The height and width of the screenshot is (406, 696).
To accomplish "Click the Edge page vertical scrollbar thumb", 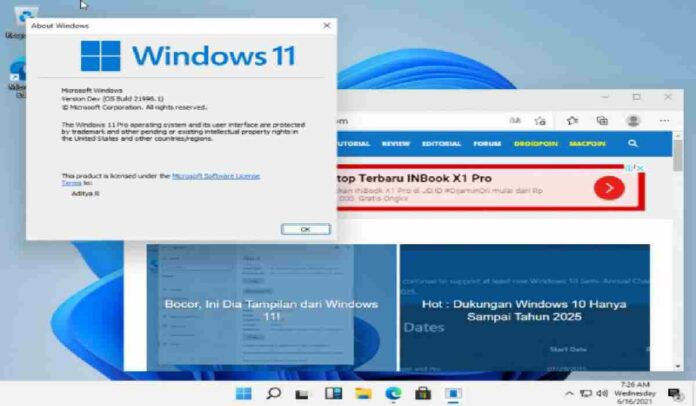I will [677, 155].
